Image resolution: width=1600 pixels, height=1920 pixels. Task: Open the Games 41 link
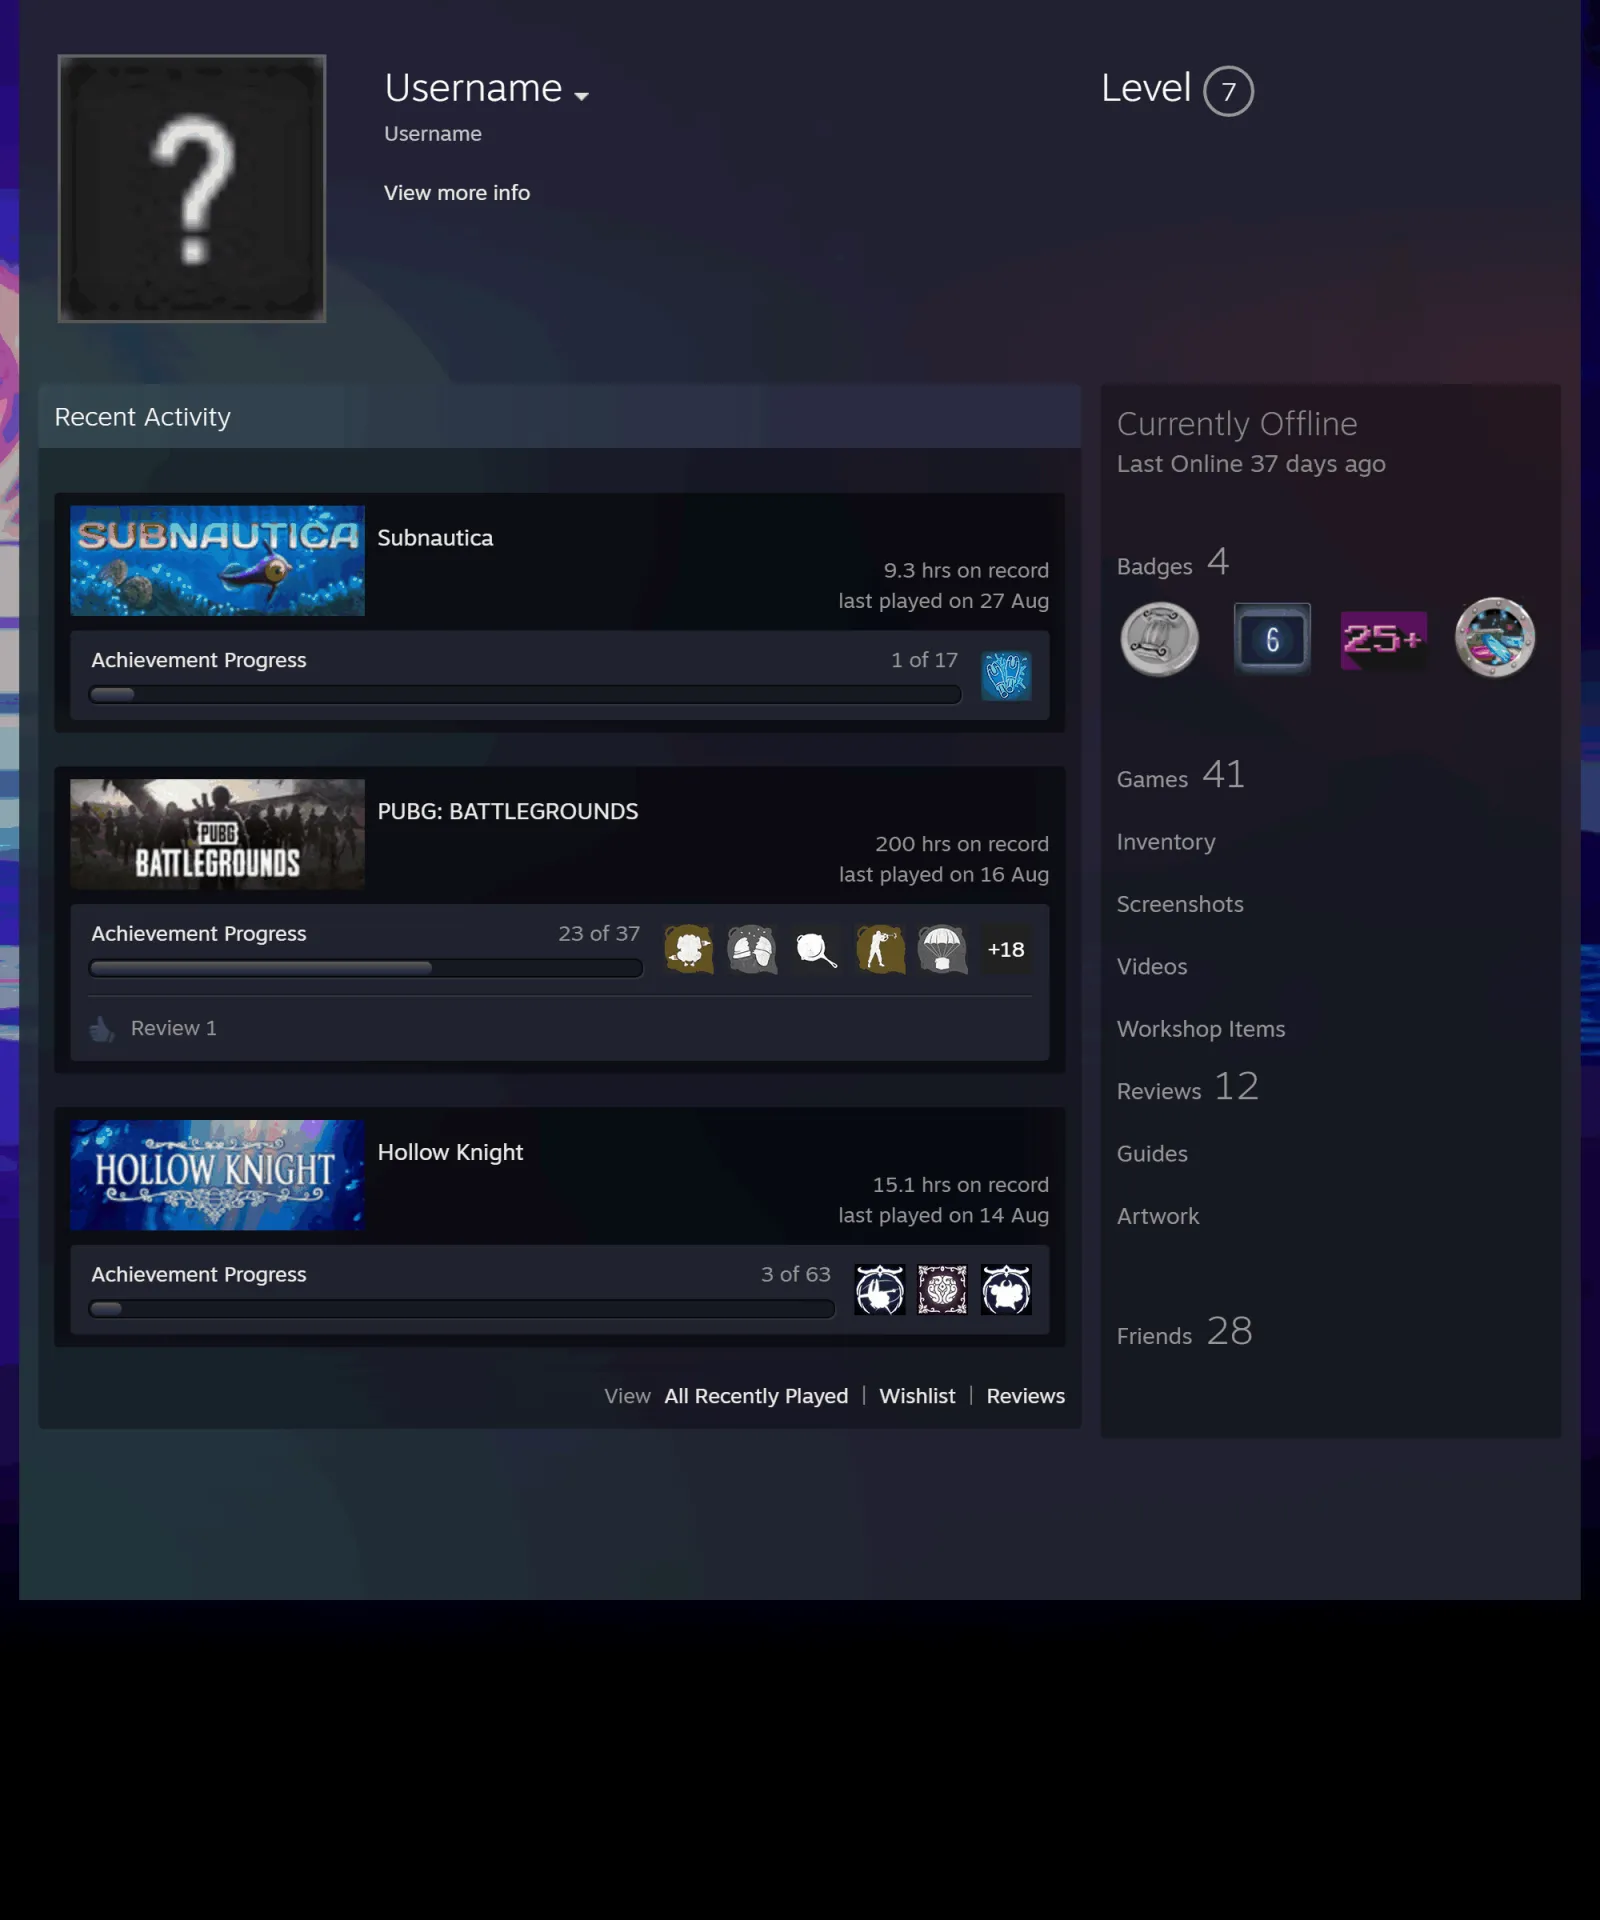tap(1181, 775)
